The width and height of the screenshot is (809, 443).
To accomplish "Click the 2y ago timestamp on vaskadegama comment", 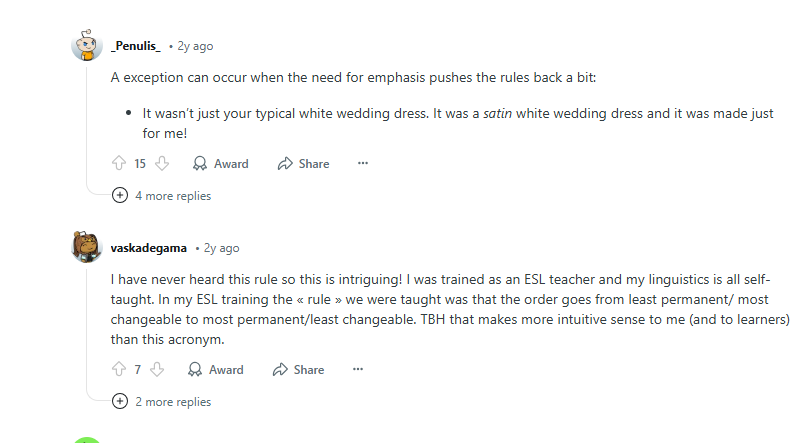I will point(221,248).
